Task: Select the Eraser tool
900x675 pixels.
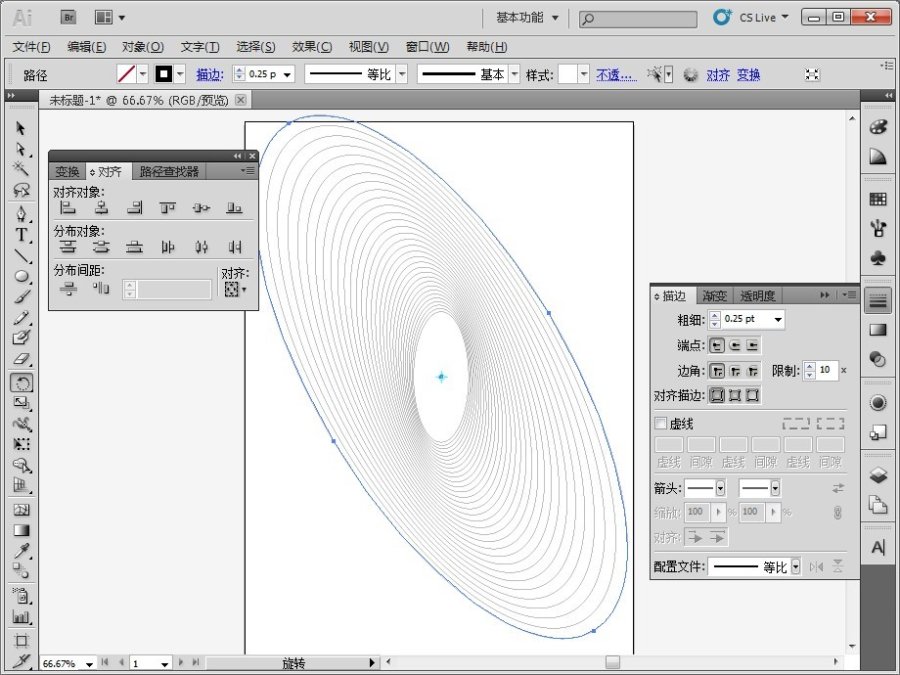Action: pyautogui.click(x=21, y=359)
